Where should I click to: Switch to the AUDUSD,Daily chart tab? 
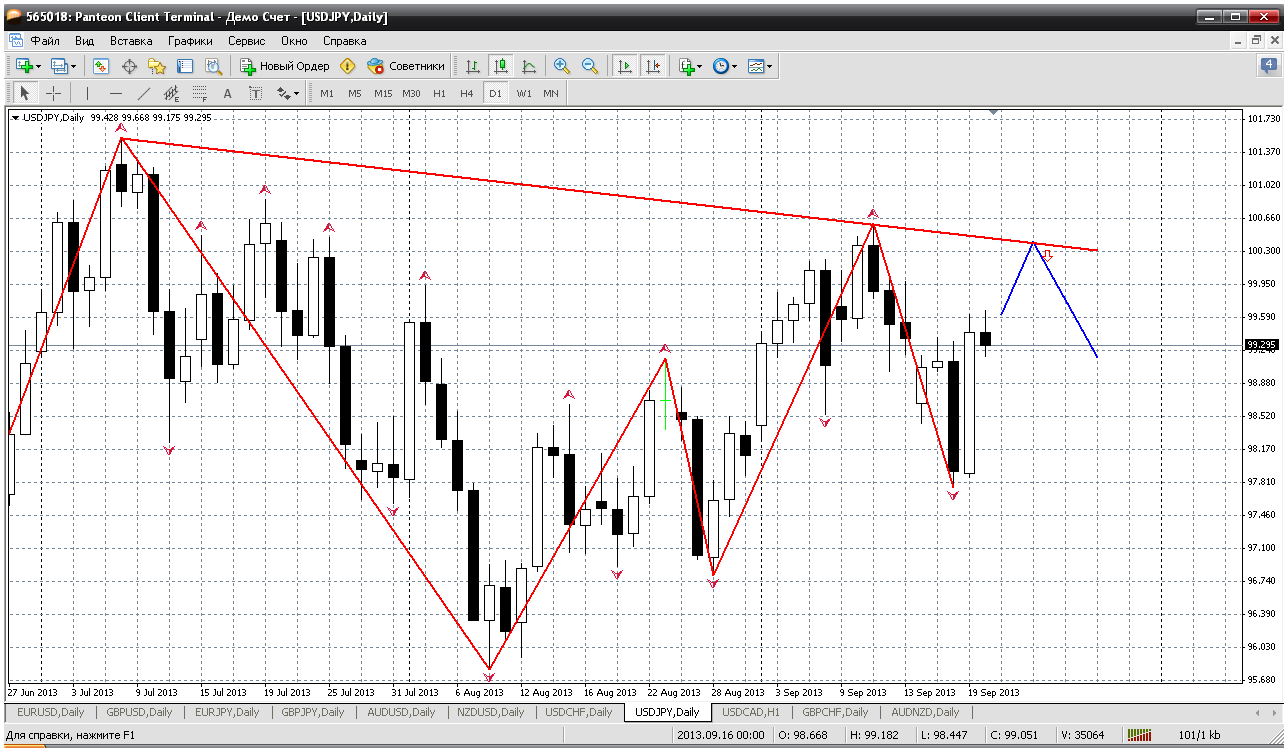(x=403, y=712)
